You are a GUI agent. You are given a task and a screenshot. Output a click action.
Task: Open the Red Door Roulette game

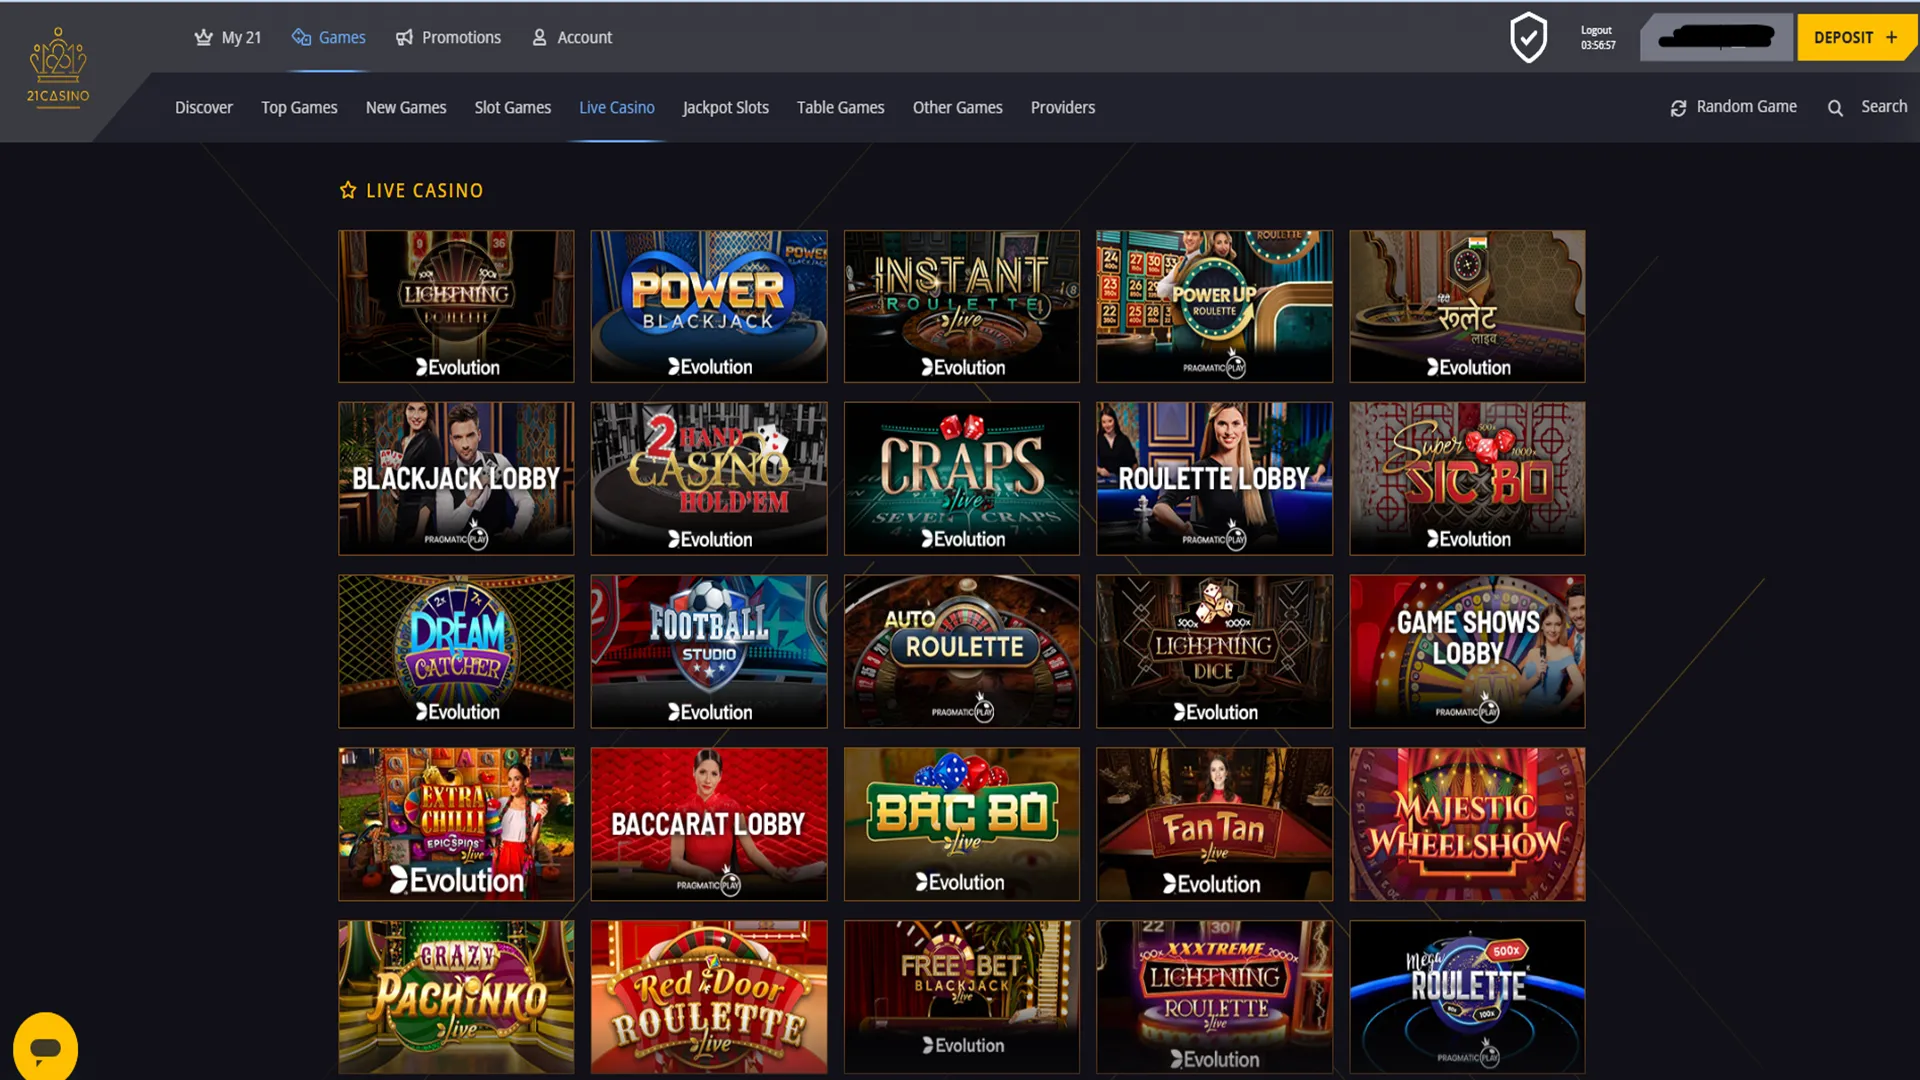[709, 997]
